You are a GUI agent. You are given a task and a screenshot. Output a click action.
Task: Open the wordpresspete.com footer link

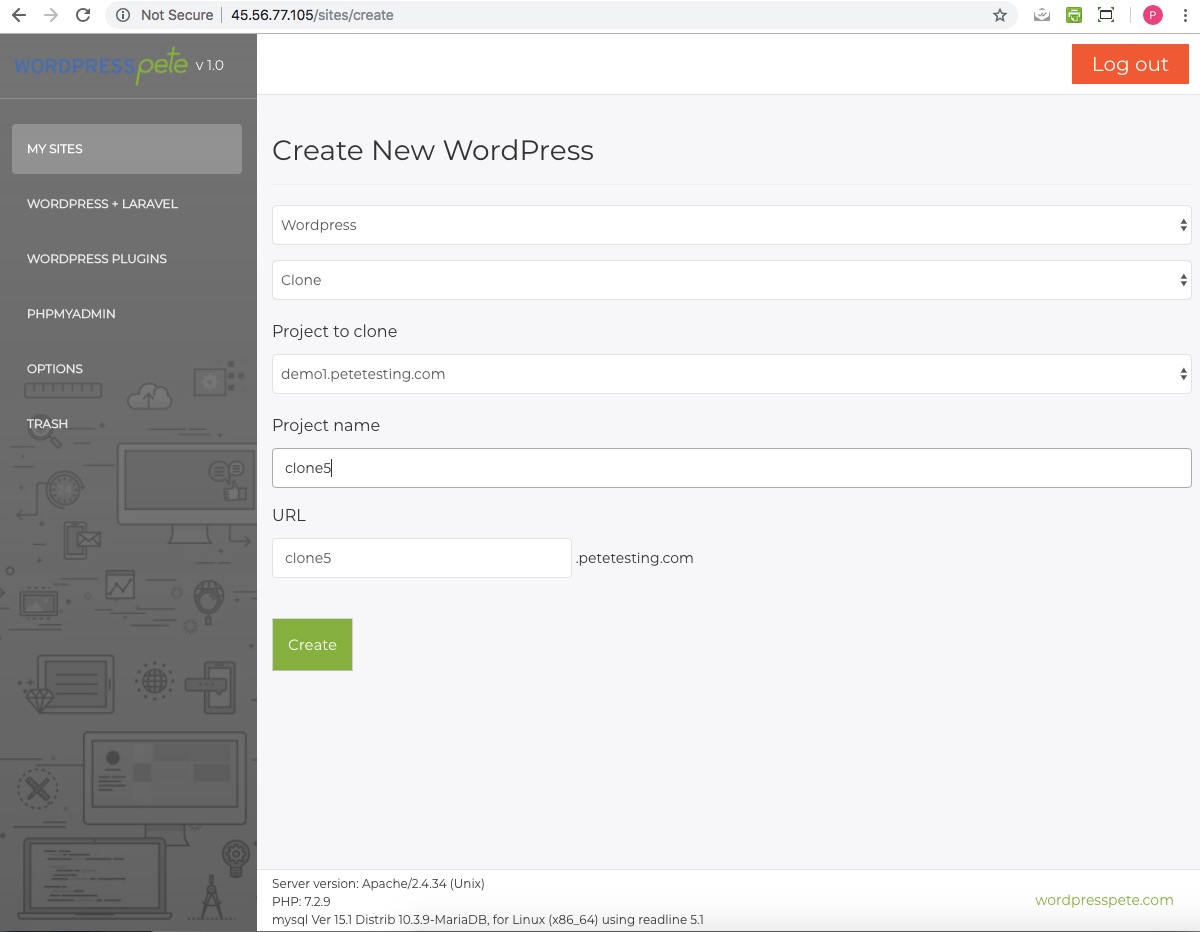1104,900
